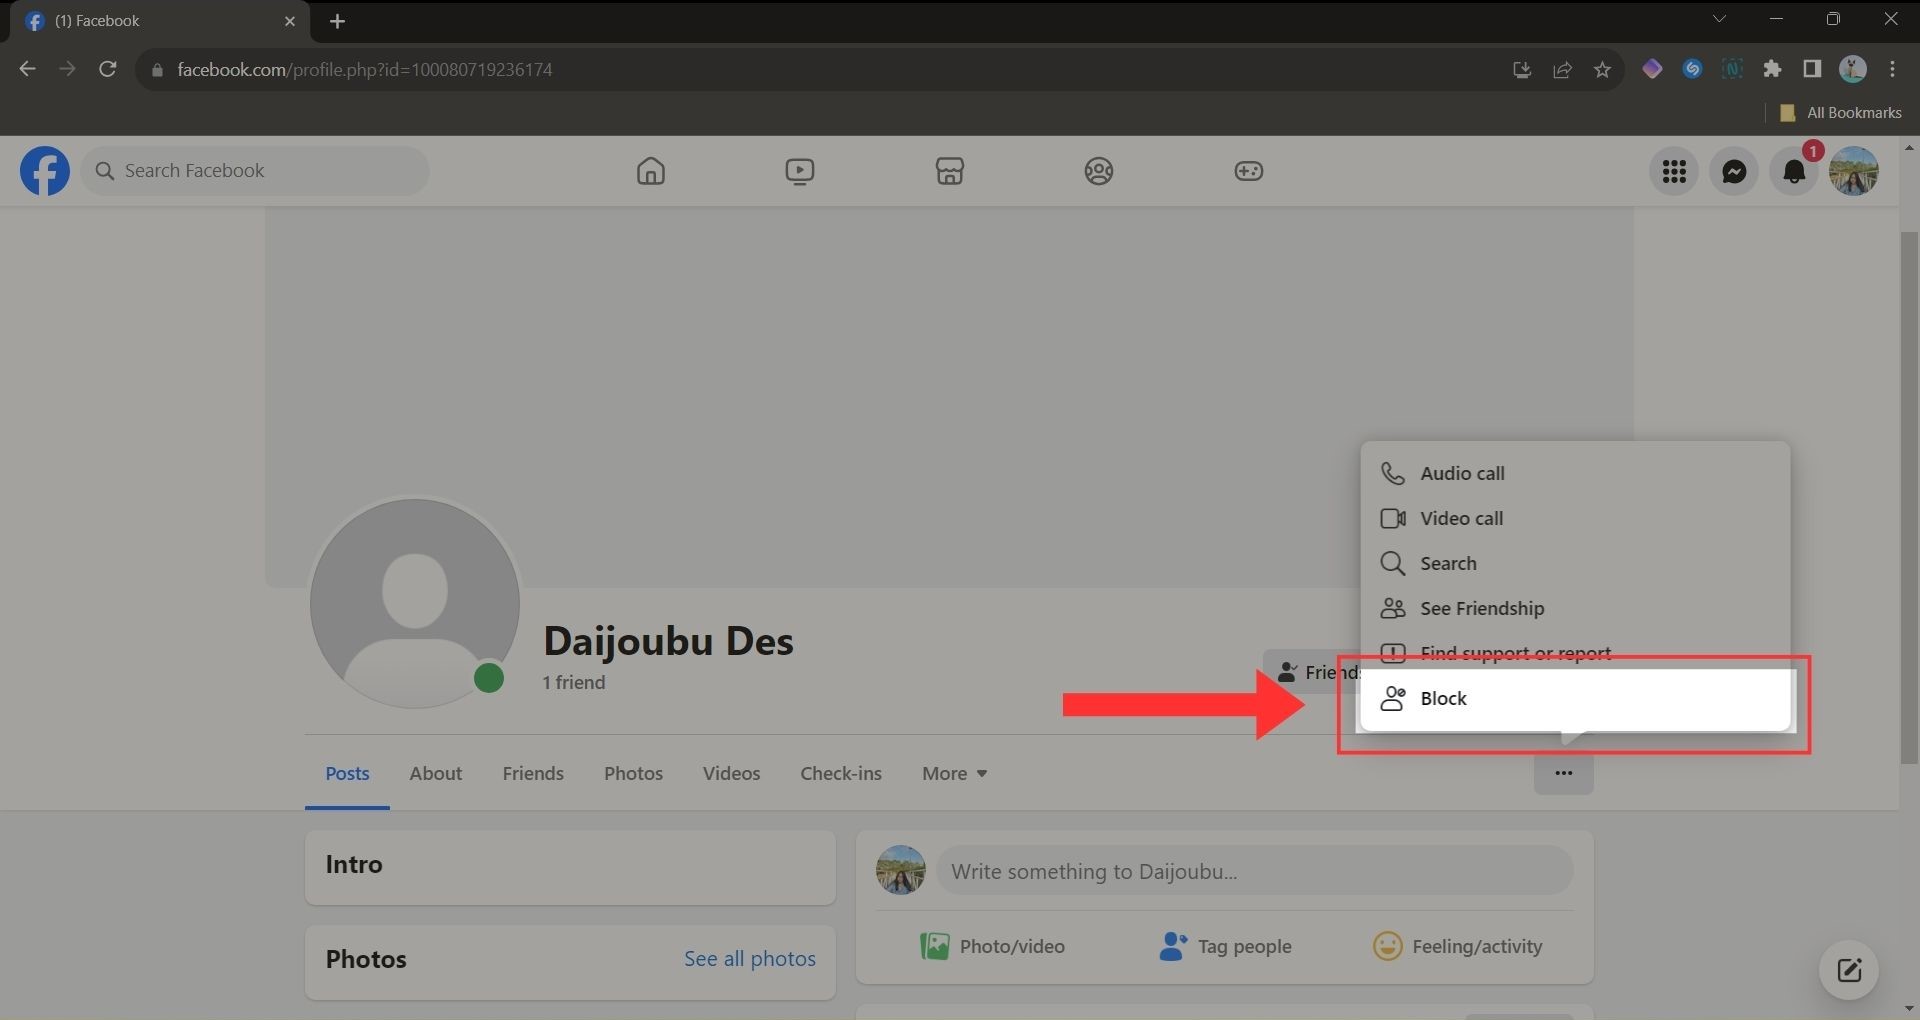Click the new message compose icon
The image size is (1920, 1020).
click(1848, 969)
